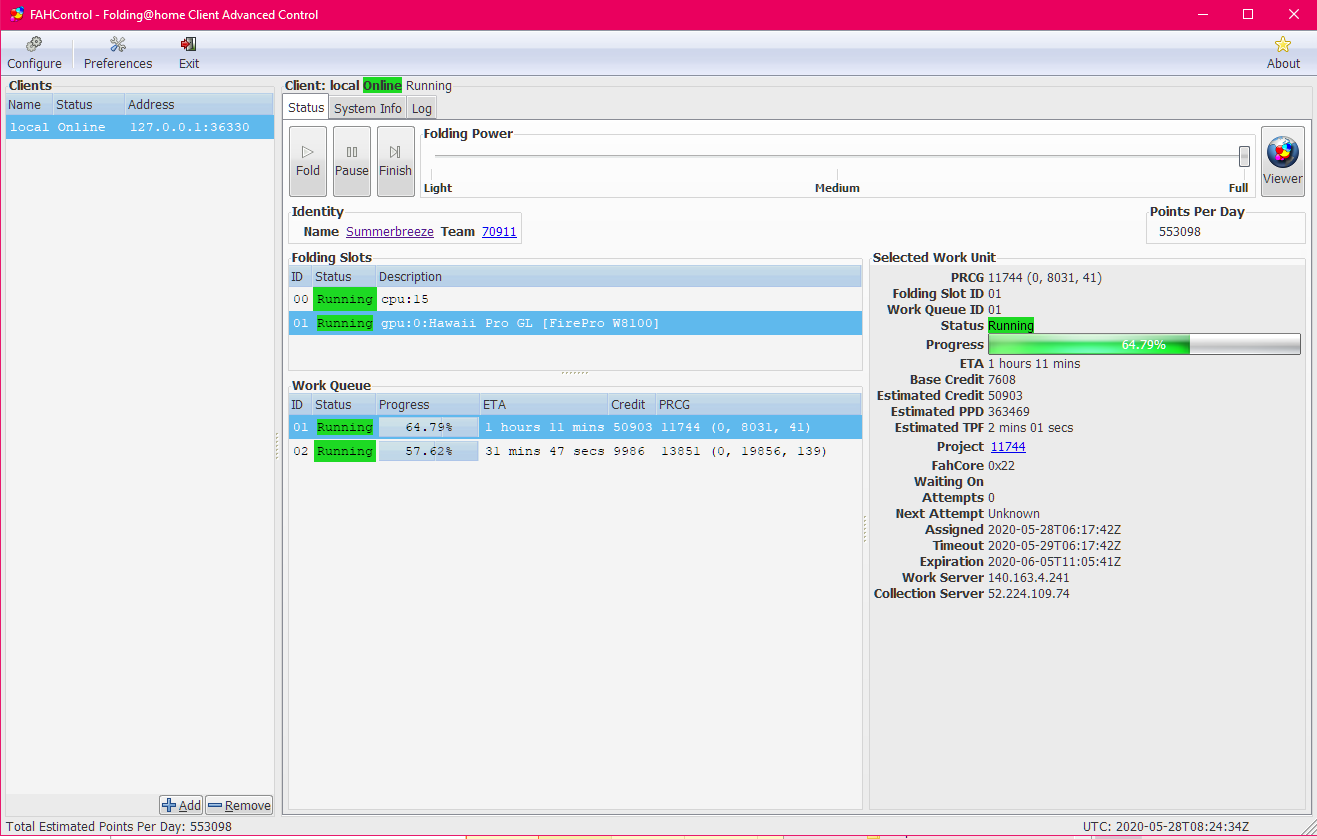
Task: Click Folding Slots Description column header
Action: click(x=618, y=277)
